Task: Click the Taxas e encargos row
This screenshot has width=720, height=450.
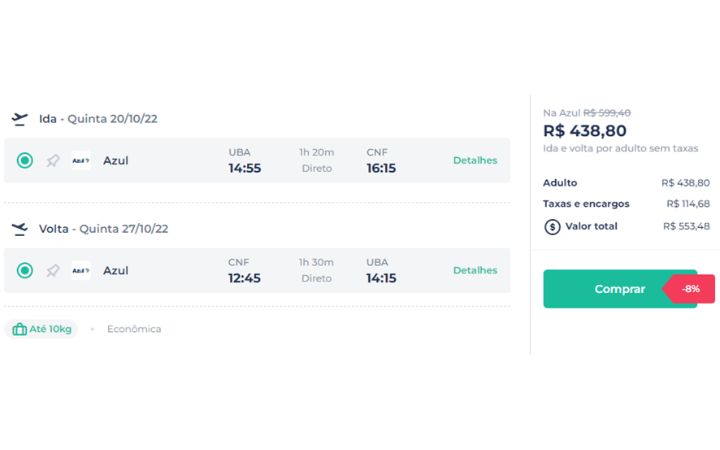Action: (x=626, y=203)
